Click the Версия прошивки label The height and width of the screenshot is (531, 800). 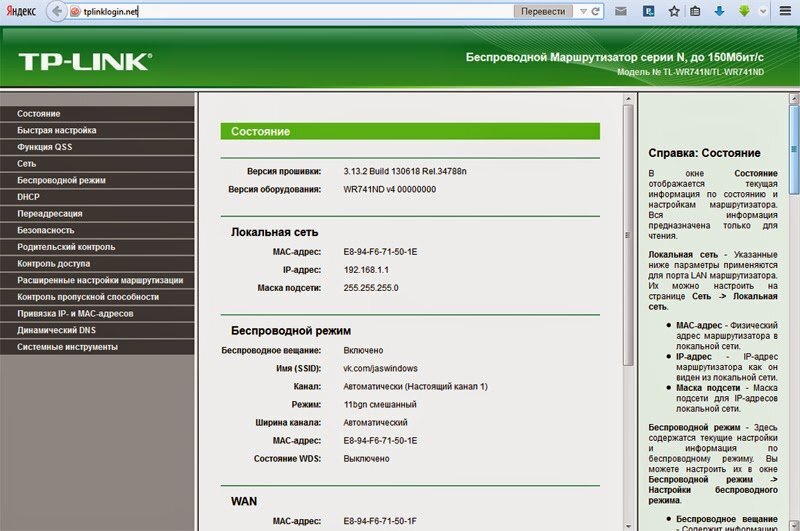(284, 171)
